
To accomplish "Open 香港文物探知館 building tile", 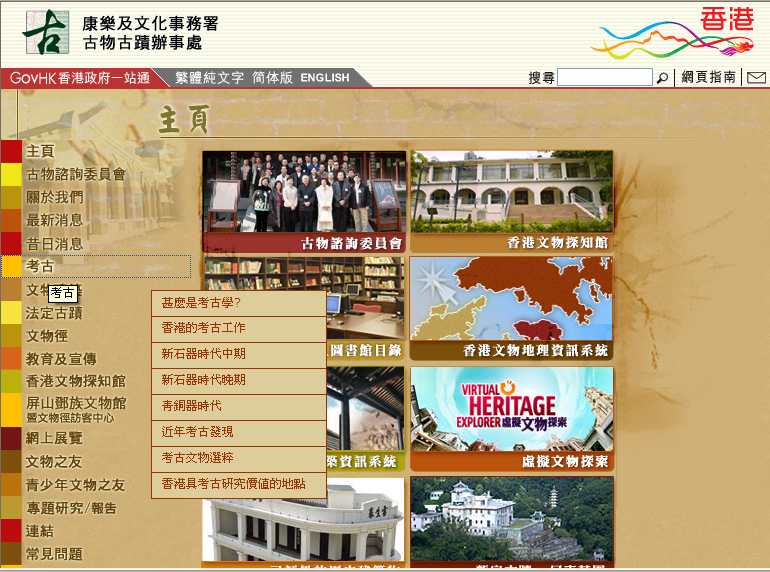I will 512,202.
